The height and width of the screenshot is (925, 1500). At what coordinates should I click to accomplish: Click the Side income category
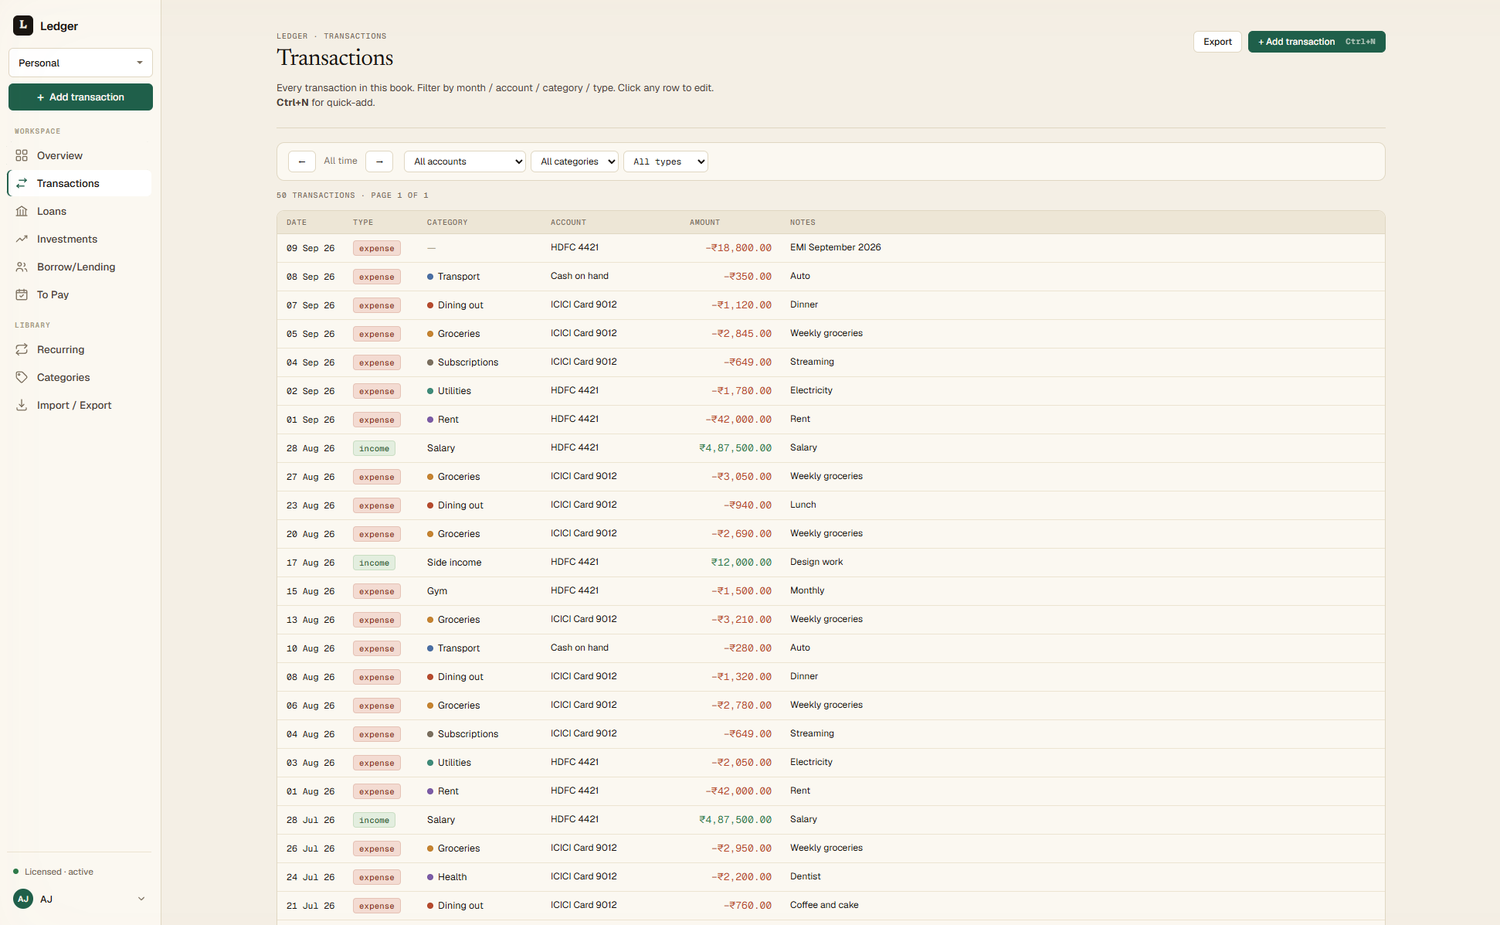454,563
